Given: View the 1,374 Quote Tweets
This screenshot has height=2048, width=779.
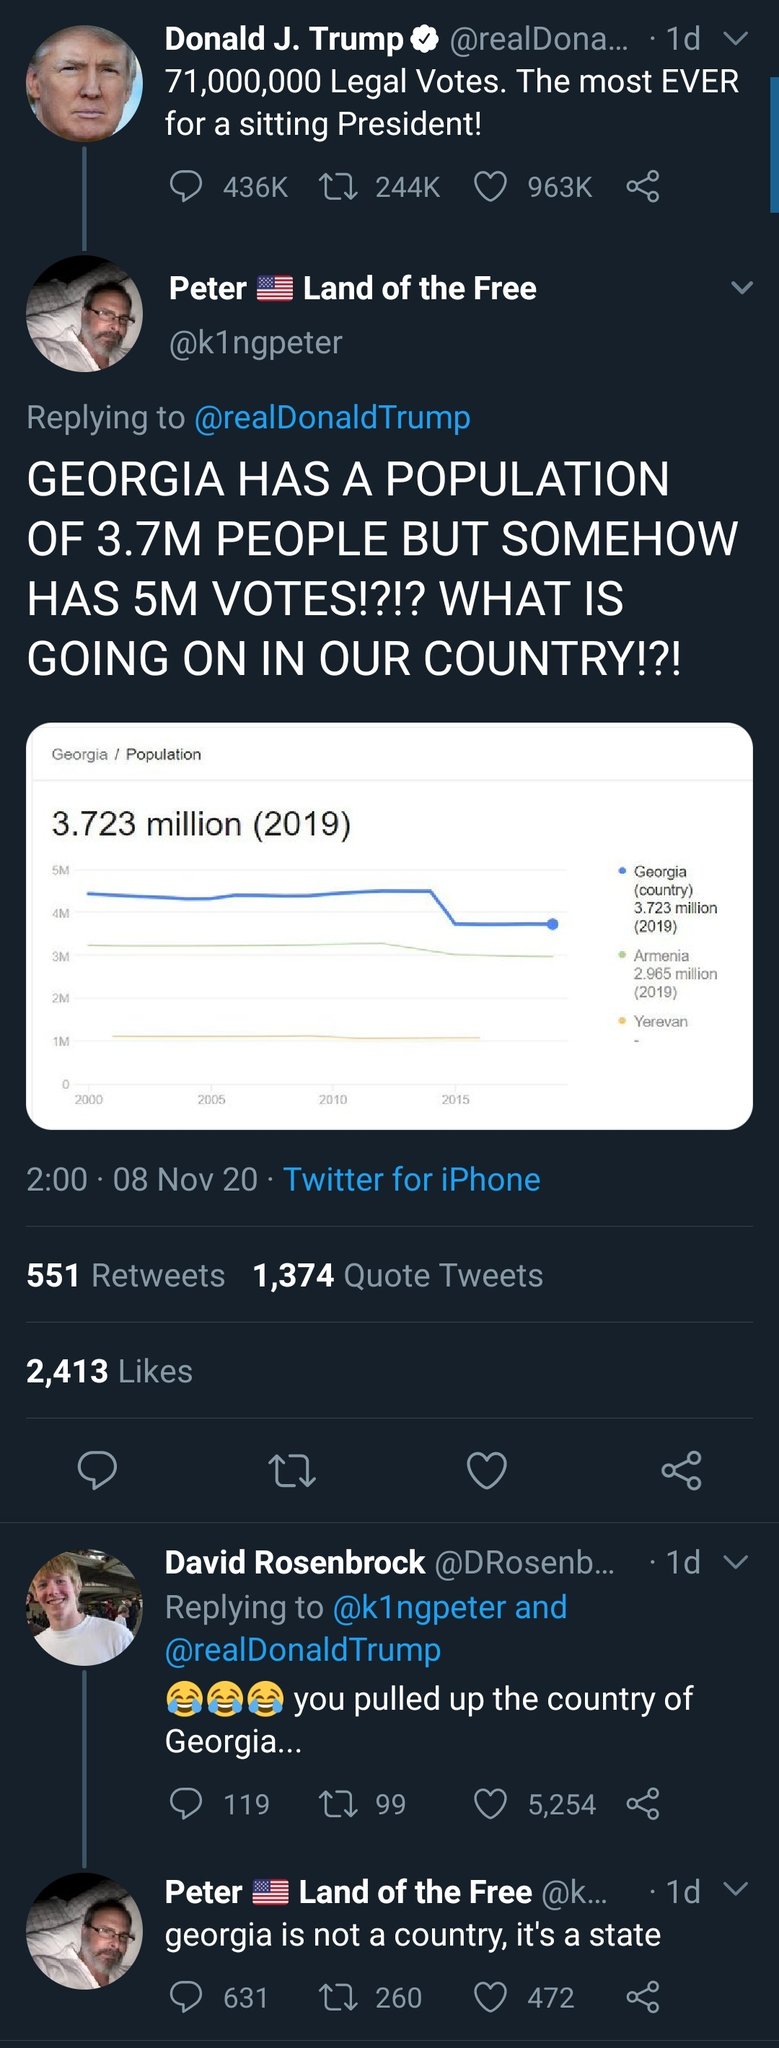Looking at the screenshot, I should click(x=398, y=1275).
